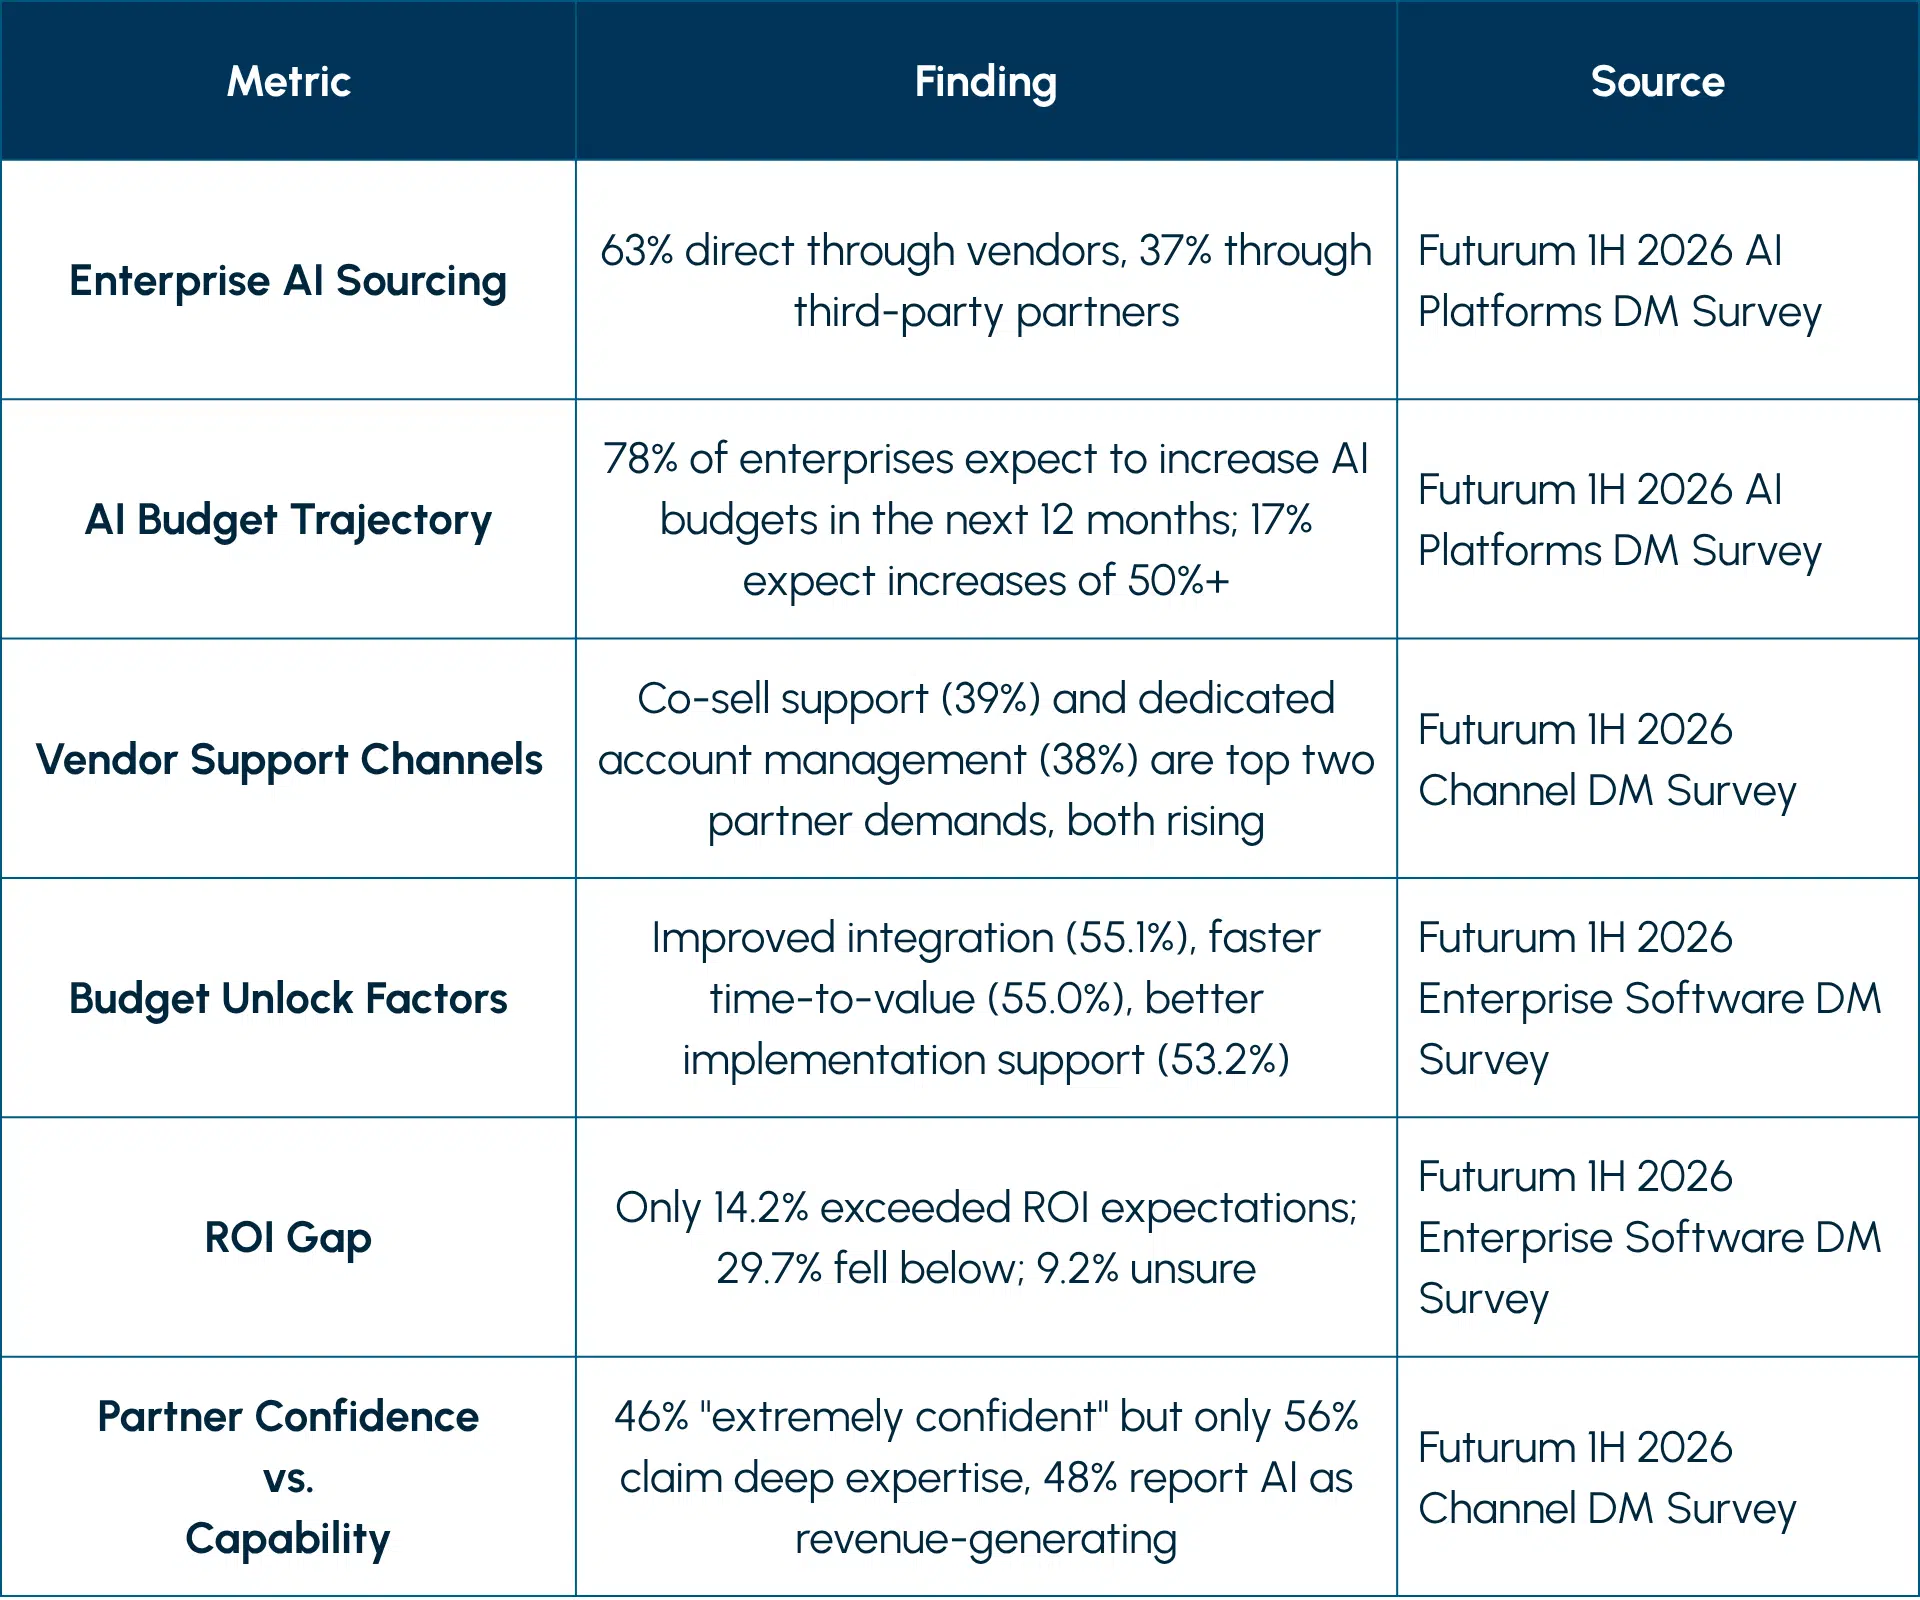Select the AI Budget Trajectory cell
The width and height of the screenshot is (1920, 1600).
[288, 520]
